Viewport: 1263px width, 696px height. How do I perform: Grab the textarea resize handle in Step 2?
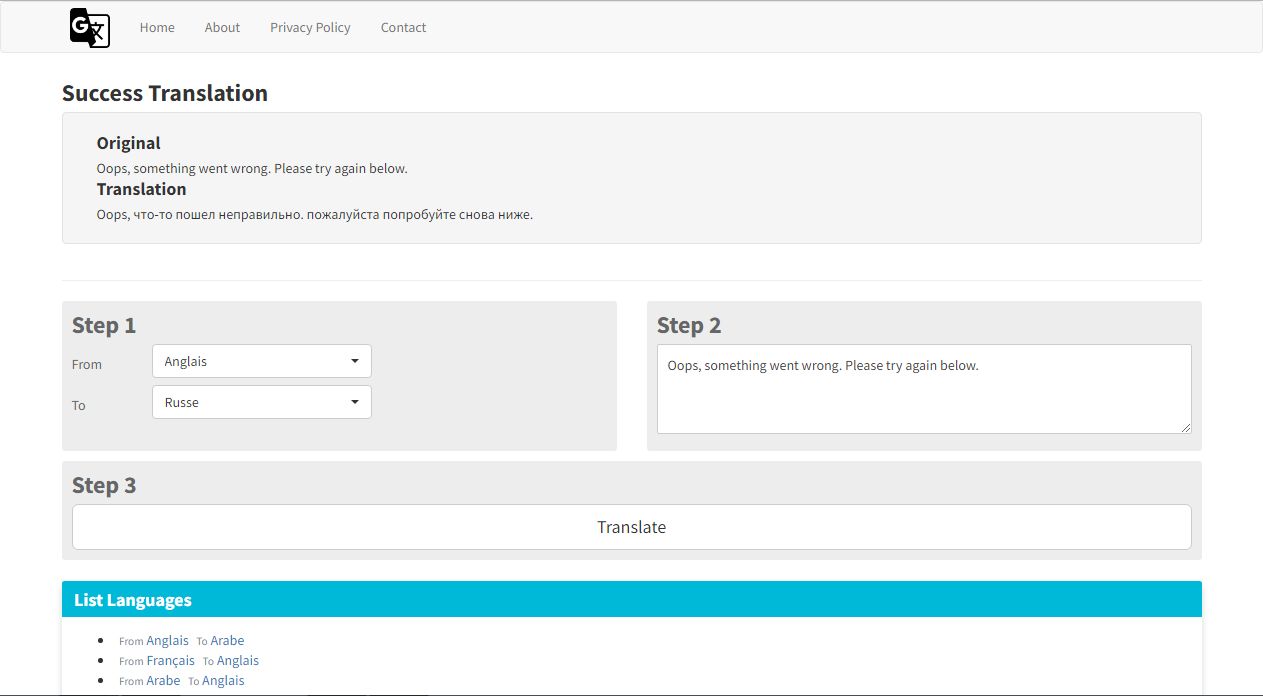pyautogui.click(x=1186, y=428)
